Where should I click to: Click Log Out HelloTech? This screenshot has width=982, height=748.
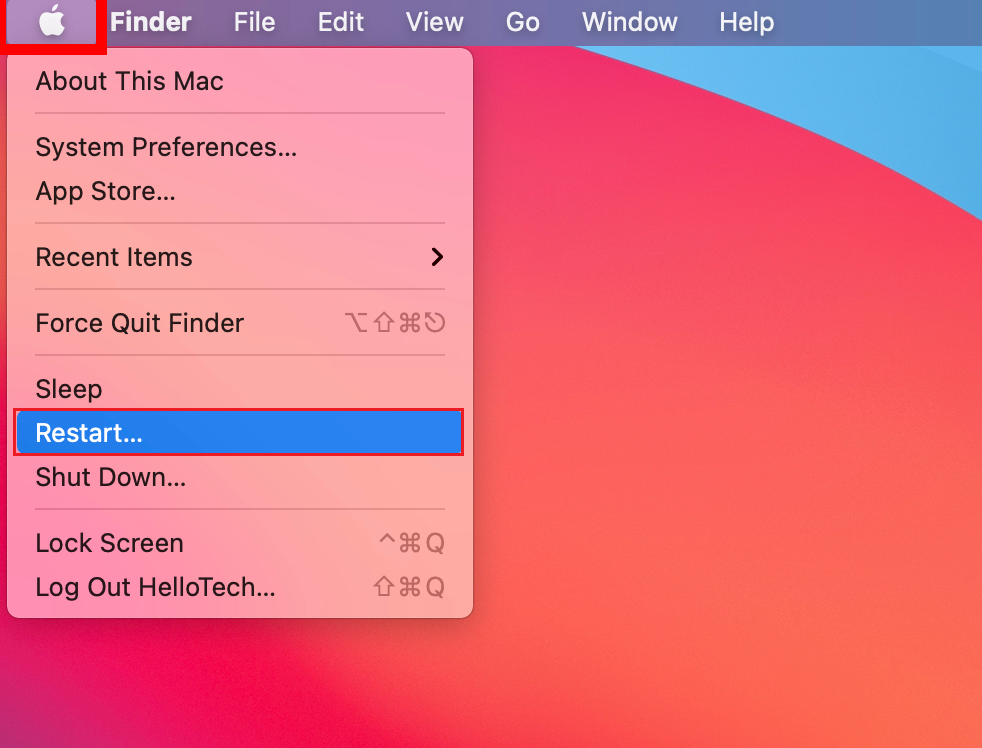(155, 587)
